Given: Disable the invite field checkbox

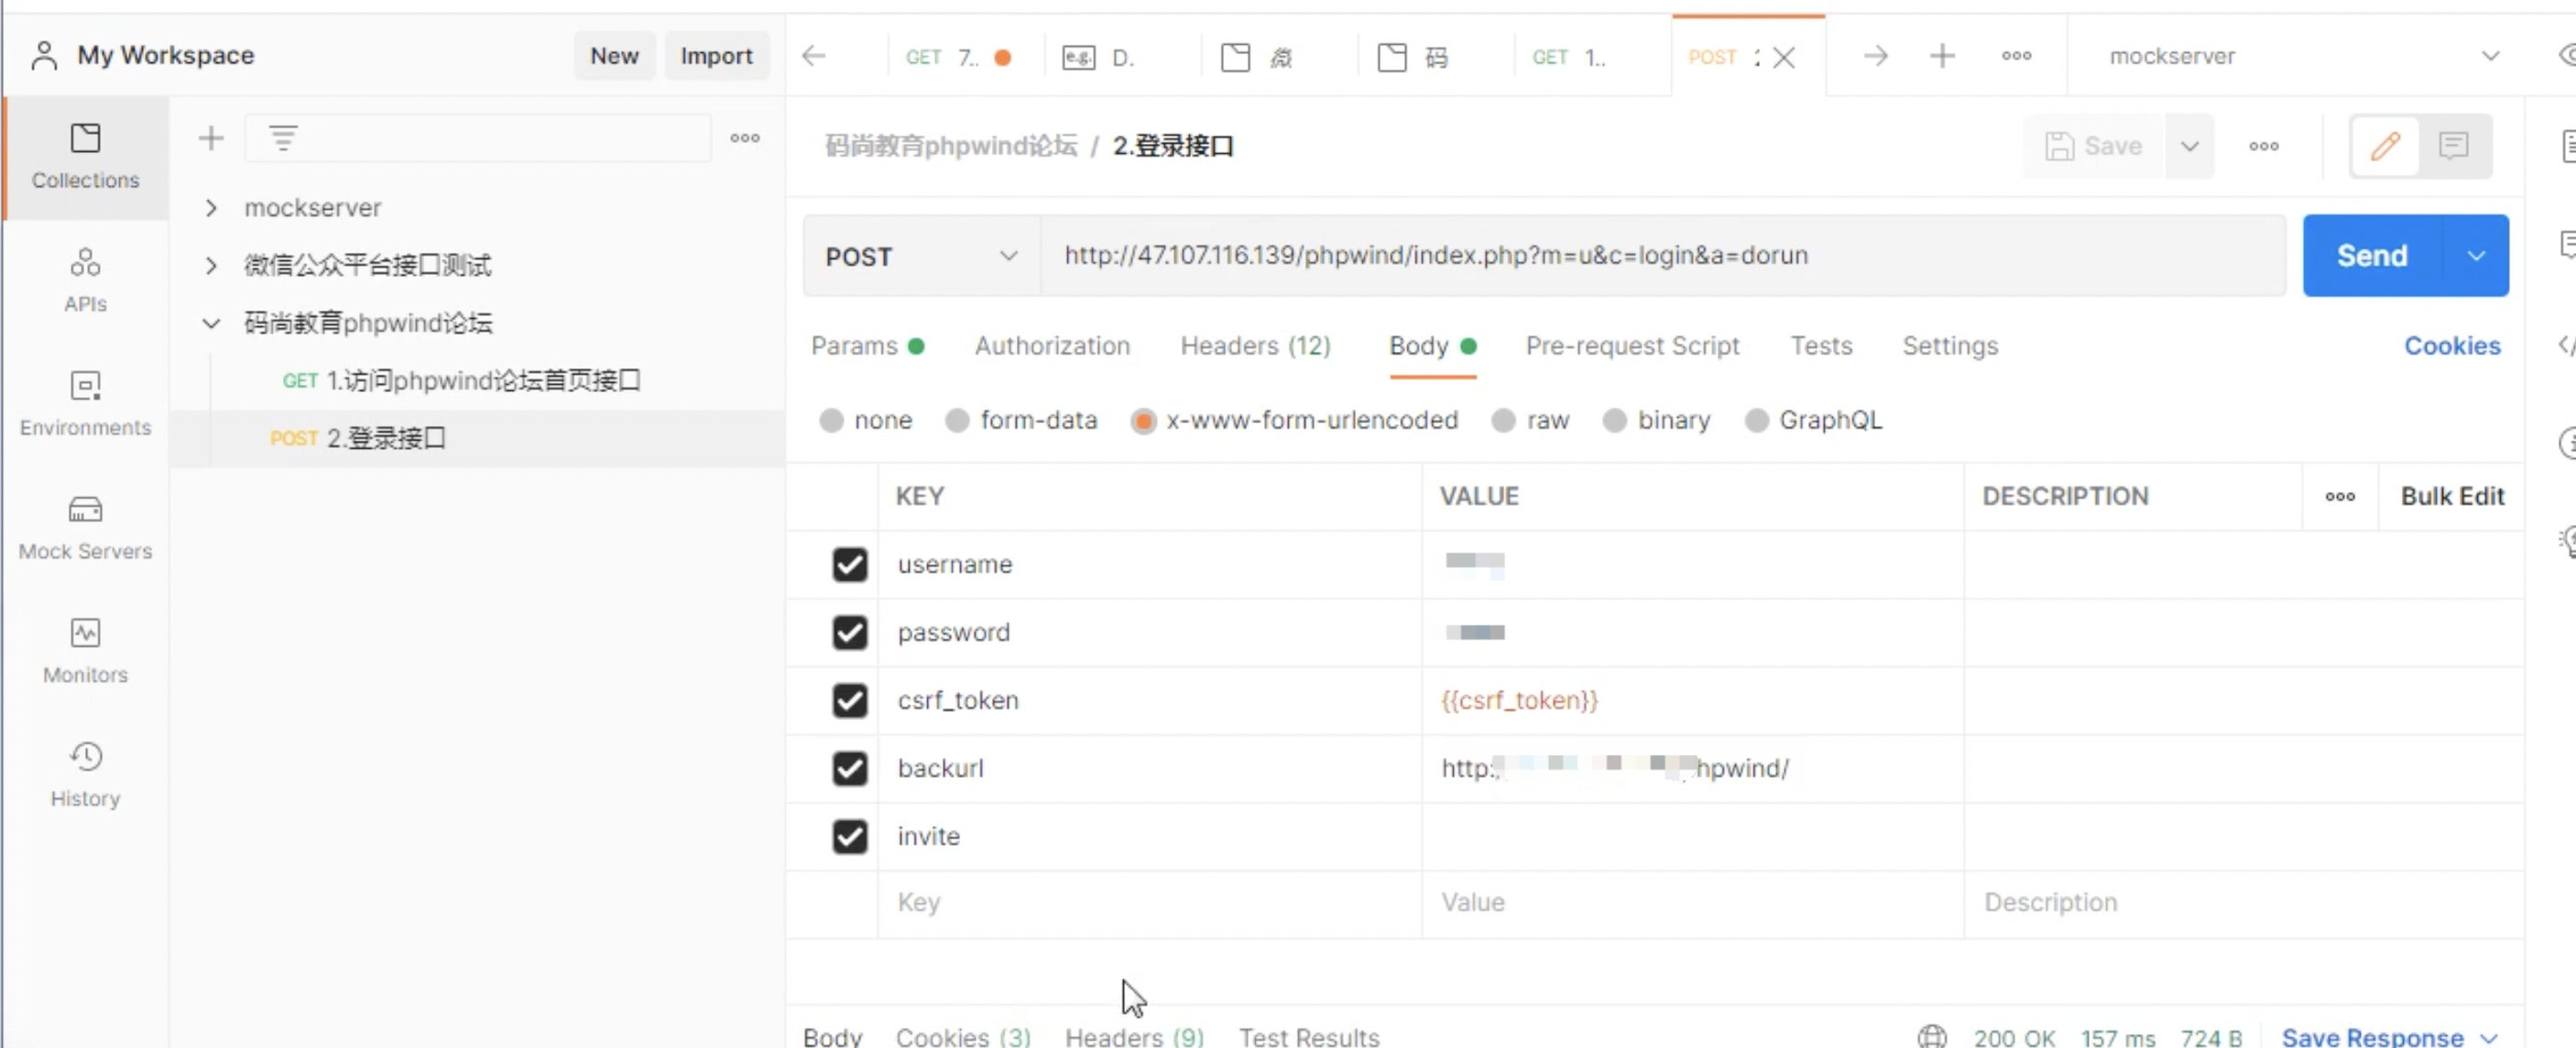Looking at the screenshot, I should click(x=849, y=836).
